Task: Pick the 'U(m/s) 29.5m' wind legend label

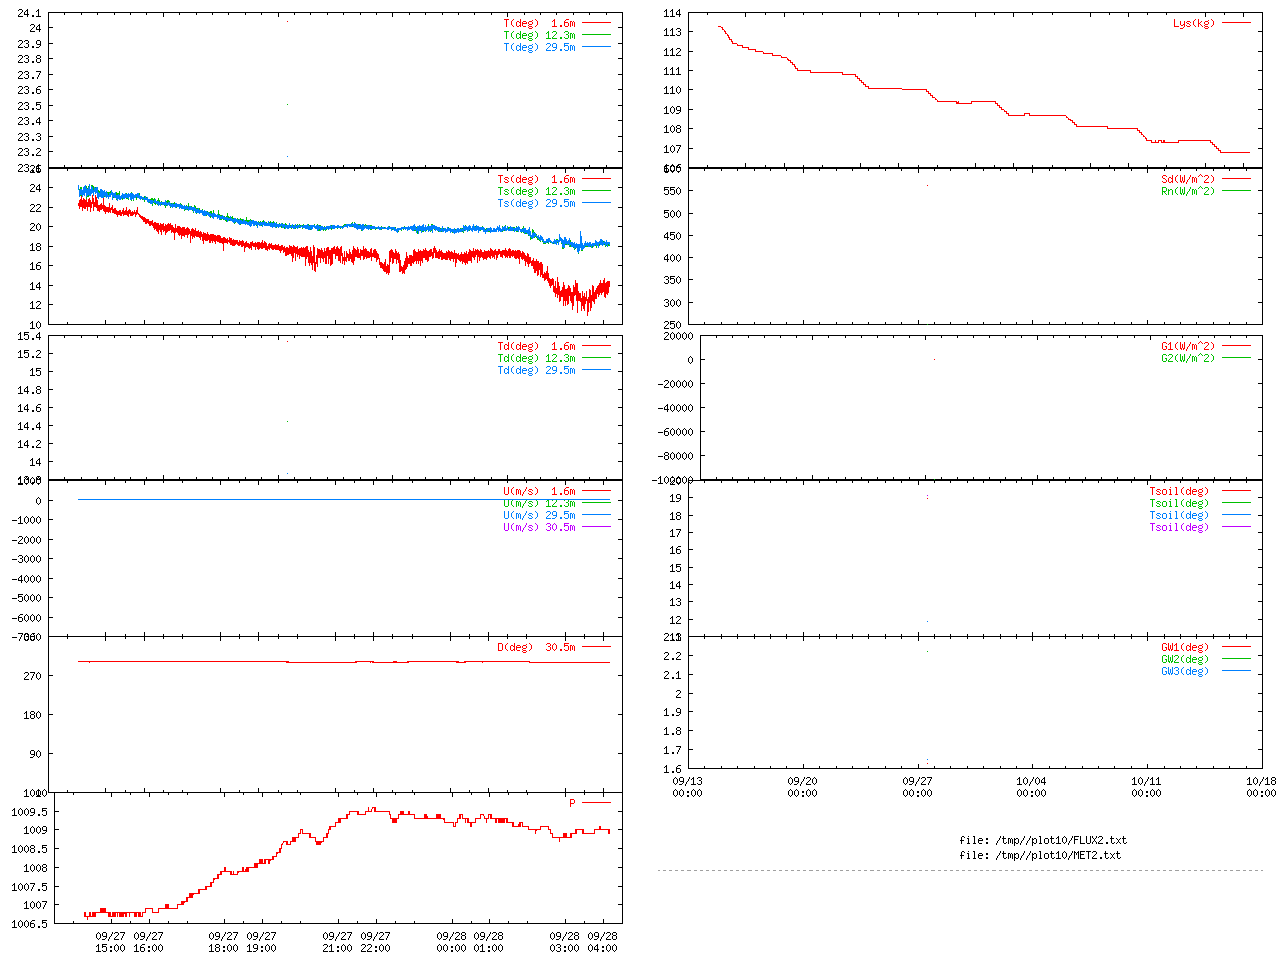Action: pyautogui.click(x=540, y=515)
